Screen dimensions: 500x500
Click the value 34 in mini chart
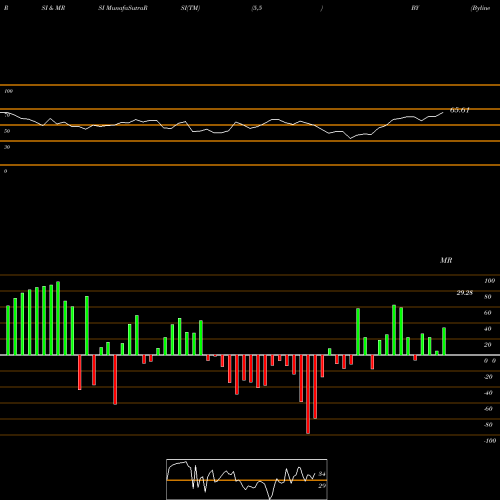[322, 474]
